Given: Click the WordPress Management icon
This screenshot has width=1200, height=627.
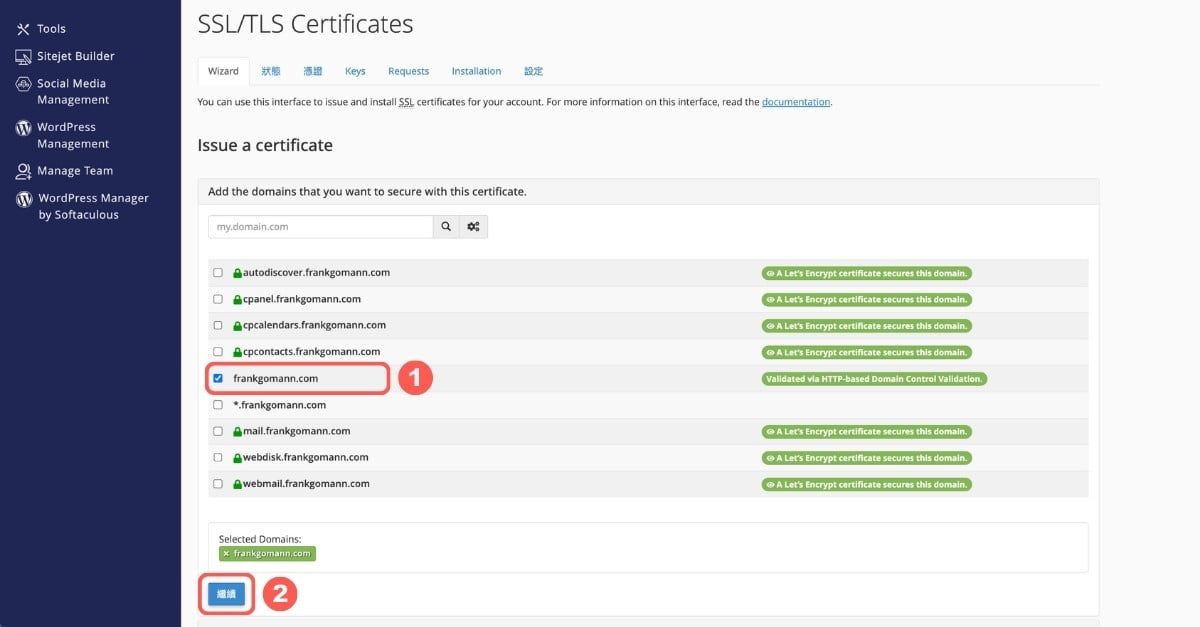Looking at the screenshot, I should (23, 128).
